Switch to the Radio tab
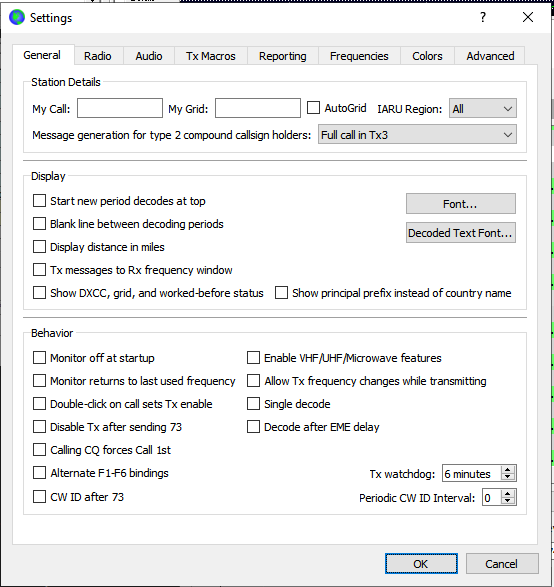 [98, 56]
